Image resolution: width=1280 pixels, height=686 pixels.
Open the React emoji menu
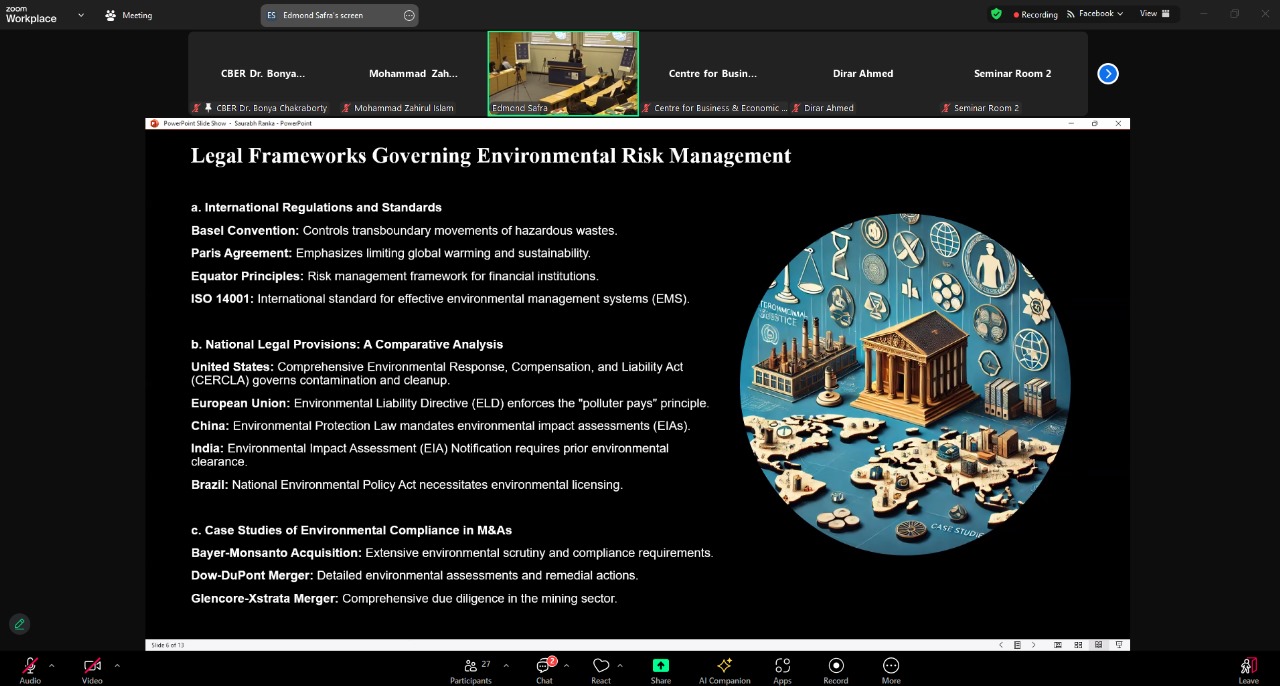(x=601, y=669)
